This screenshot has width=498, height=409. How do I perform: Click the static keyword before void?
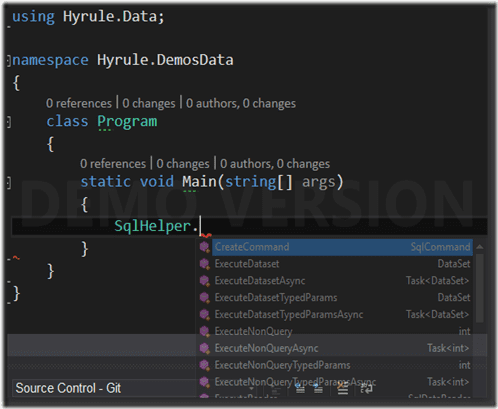(106, 182)
